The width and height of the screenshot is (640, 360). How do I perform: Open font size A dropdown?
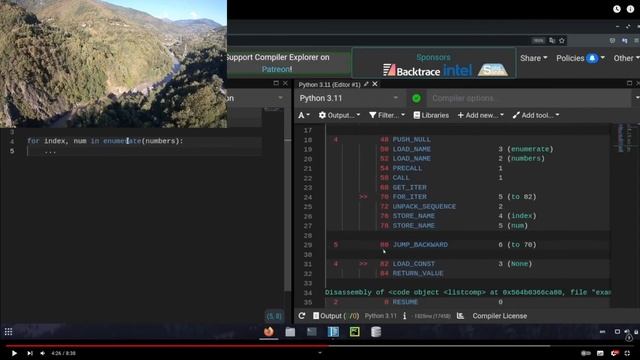tap(304, 116)
